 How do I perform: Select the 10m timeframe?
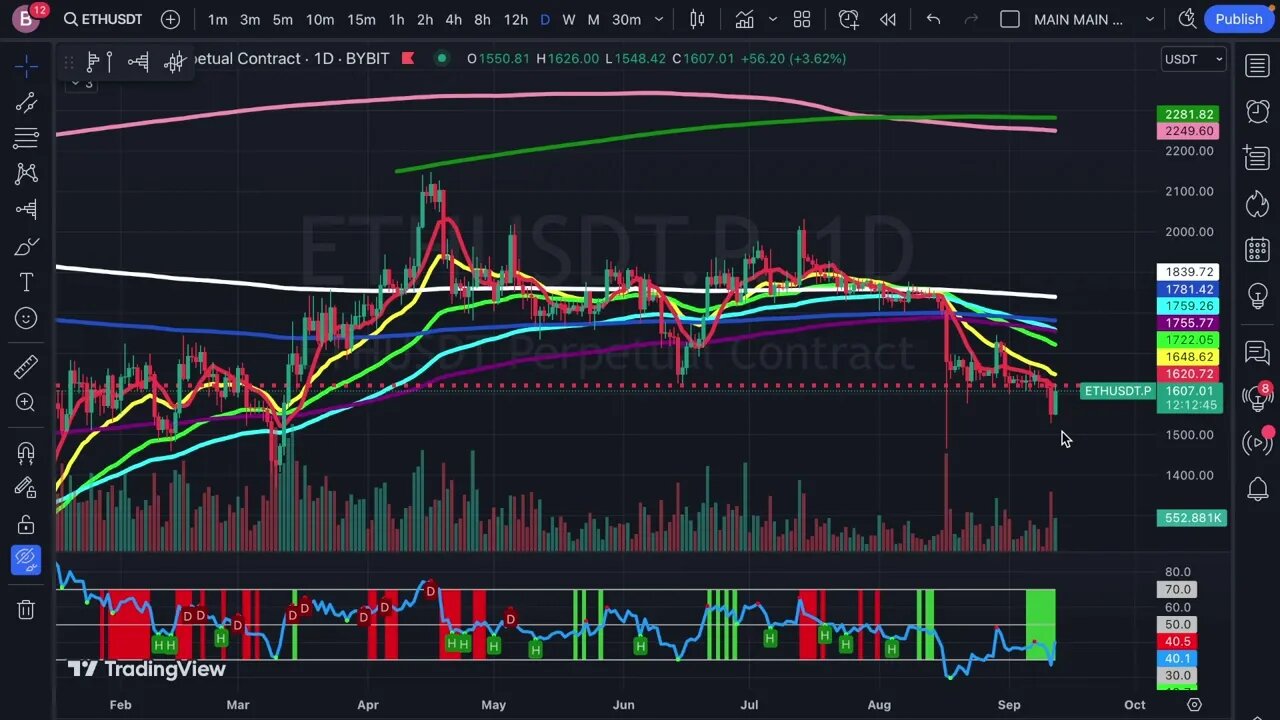pos(320,19)
